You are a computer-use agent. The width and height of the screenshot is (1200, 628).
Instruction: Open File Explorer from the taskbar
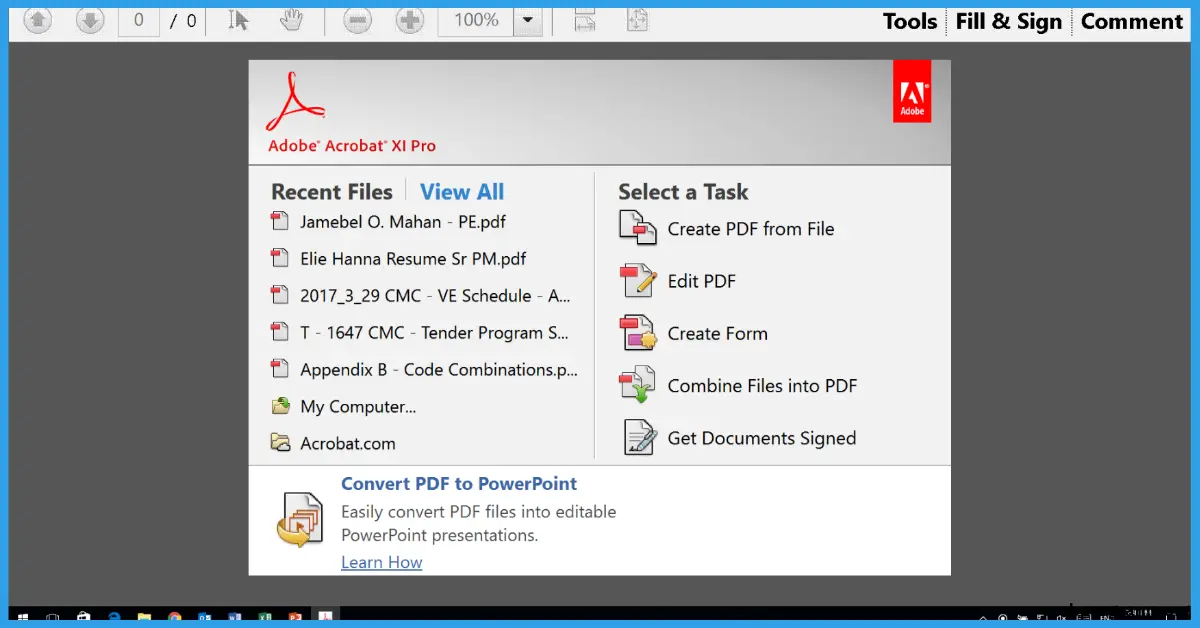point(144,617)
